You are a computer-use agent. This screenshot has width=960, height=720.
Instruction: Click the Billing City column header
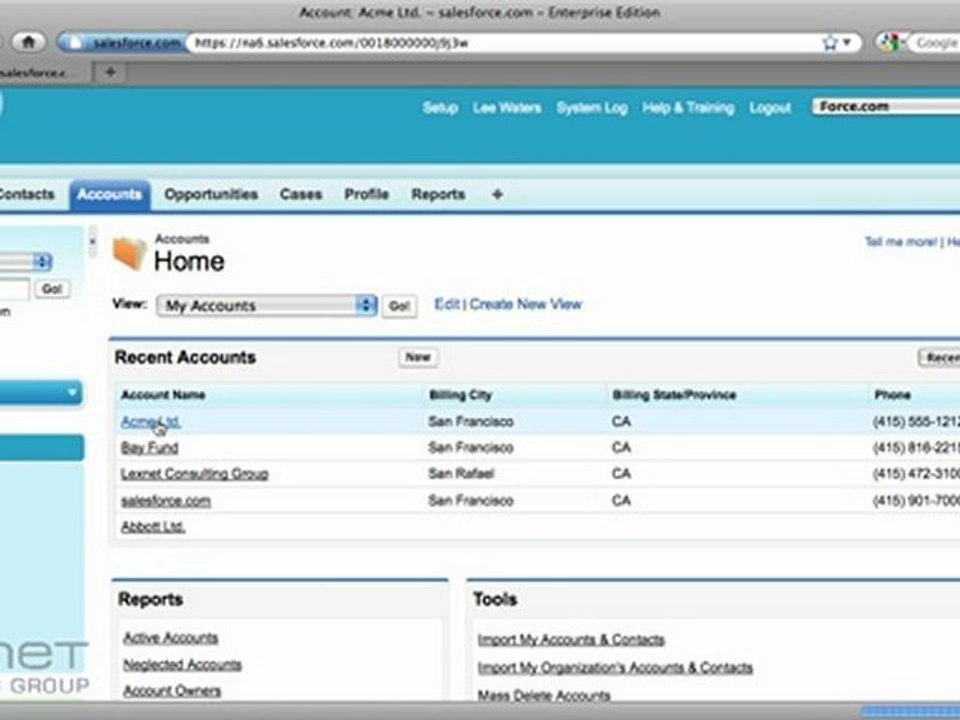click(x=460, y=395)
